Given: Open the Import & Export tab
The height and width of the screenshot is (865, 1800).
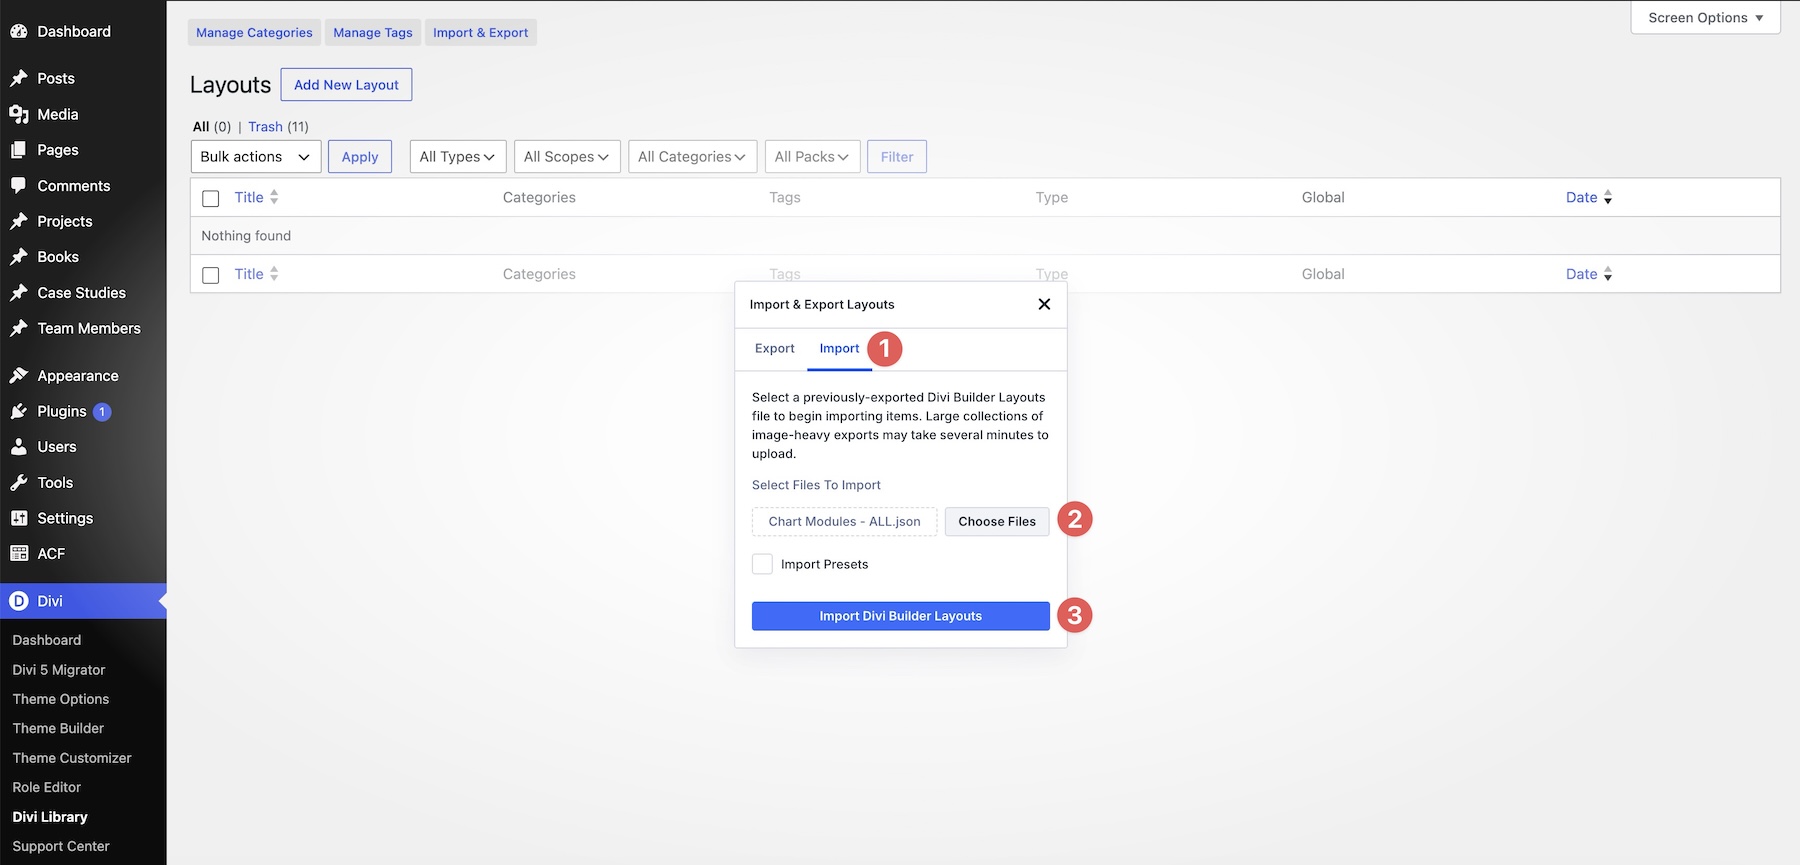Looking at the screenshot, I should (480, 32).
